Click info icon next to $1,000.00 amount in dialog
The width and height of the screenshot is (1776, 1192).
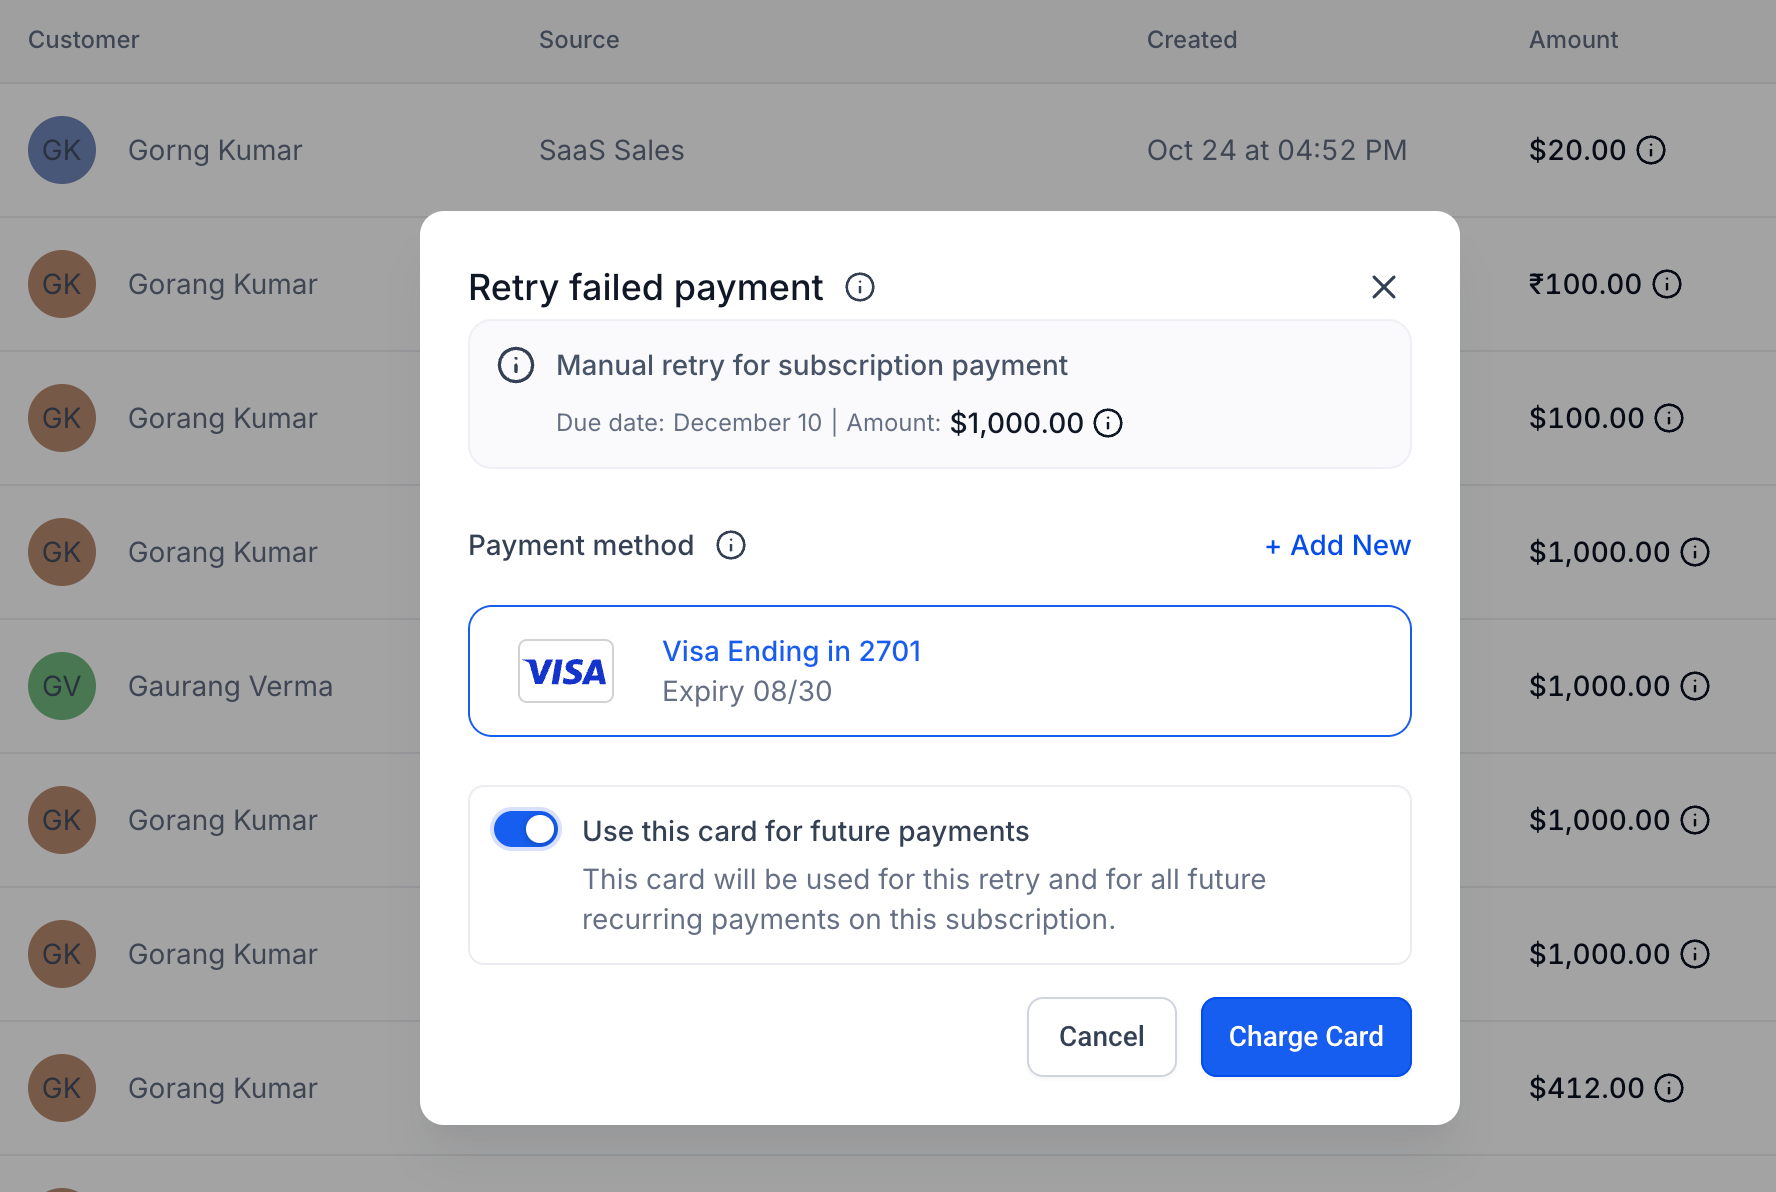(x=1108, y=424)
